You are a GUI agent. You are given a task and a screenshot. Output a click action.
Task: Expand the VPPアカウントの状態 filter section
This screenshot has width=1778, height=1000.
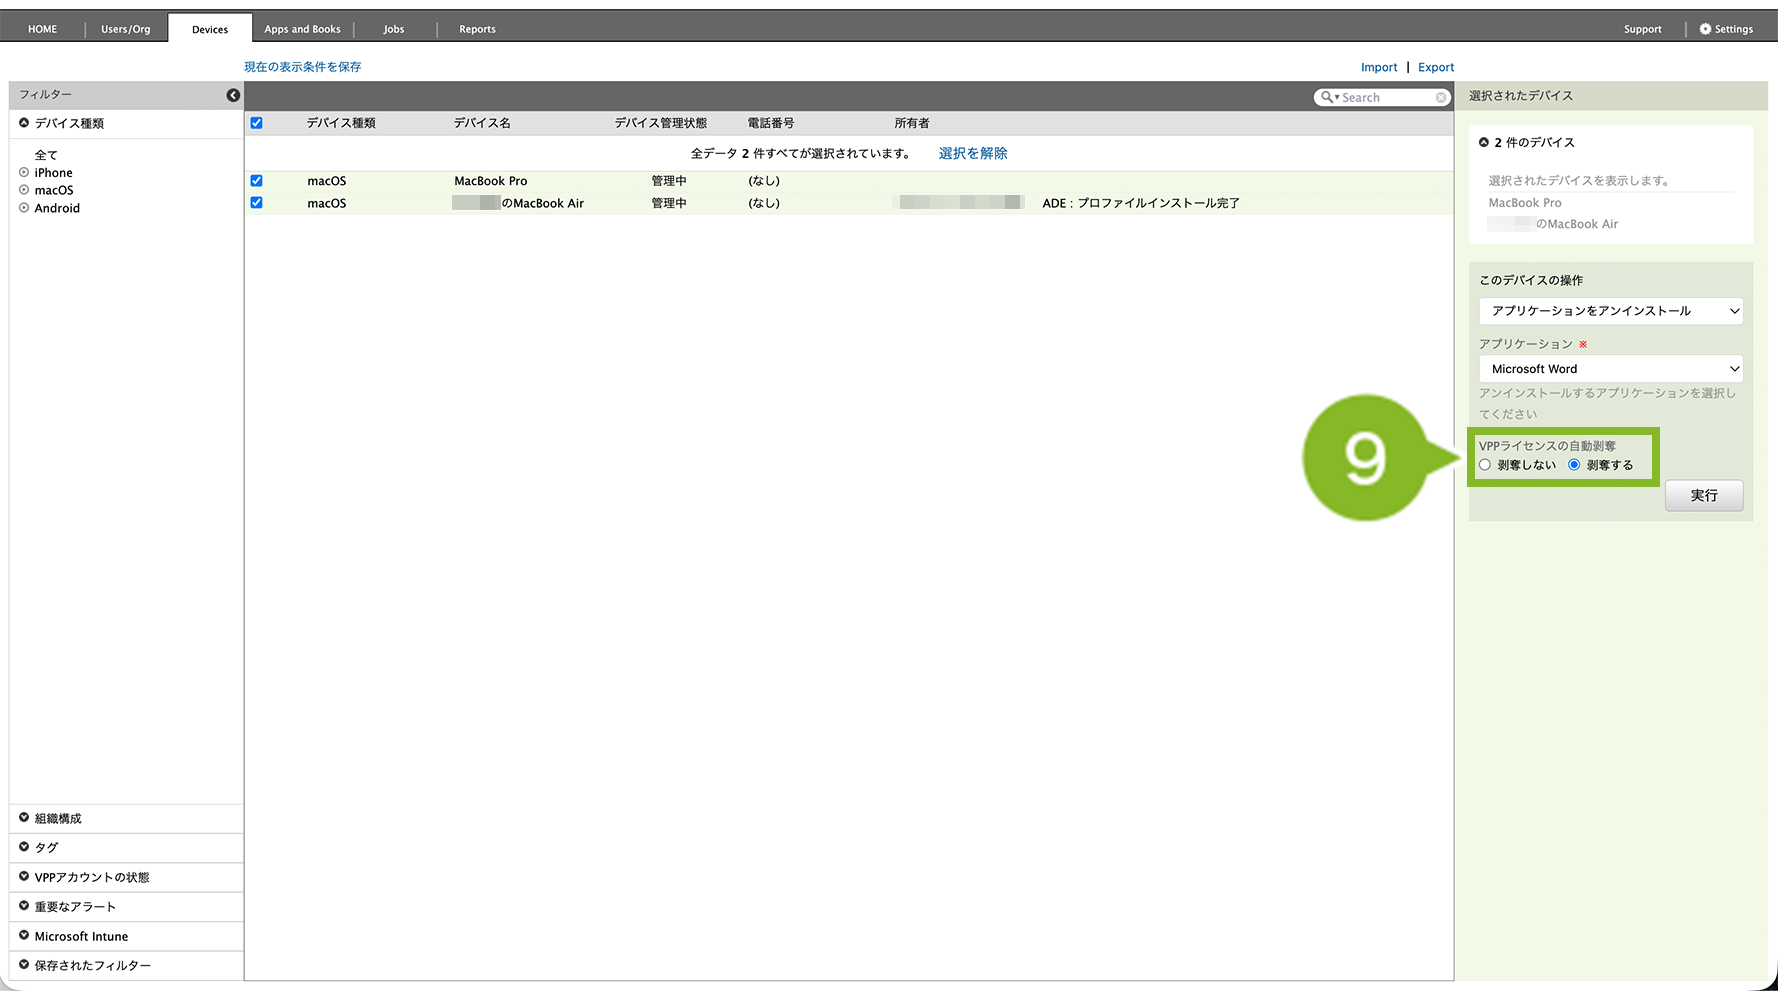coord(24,877)
